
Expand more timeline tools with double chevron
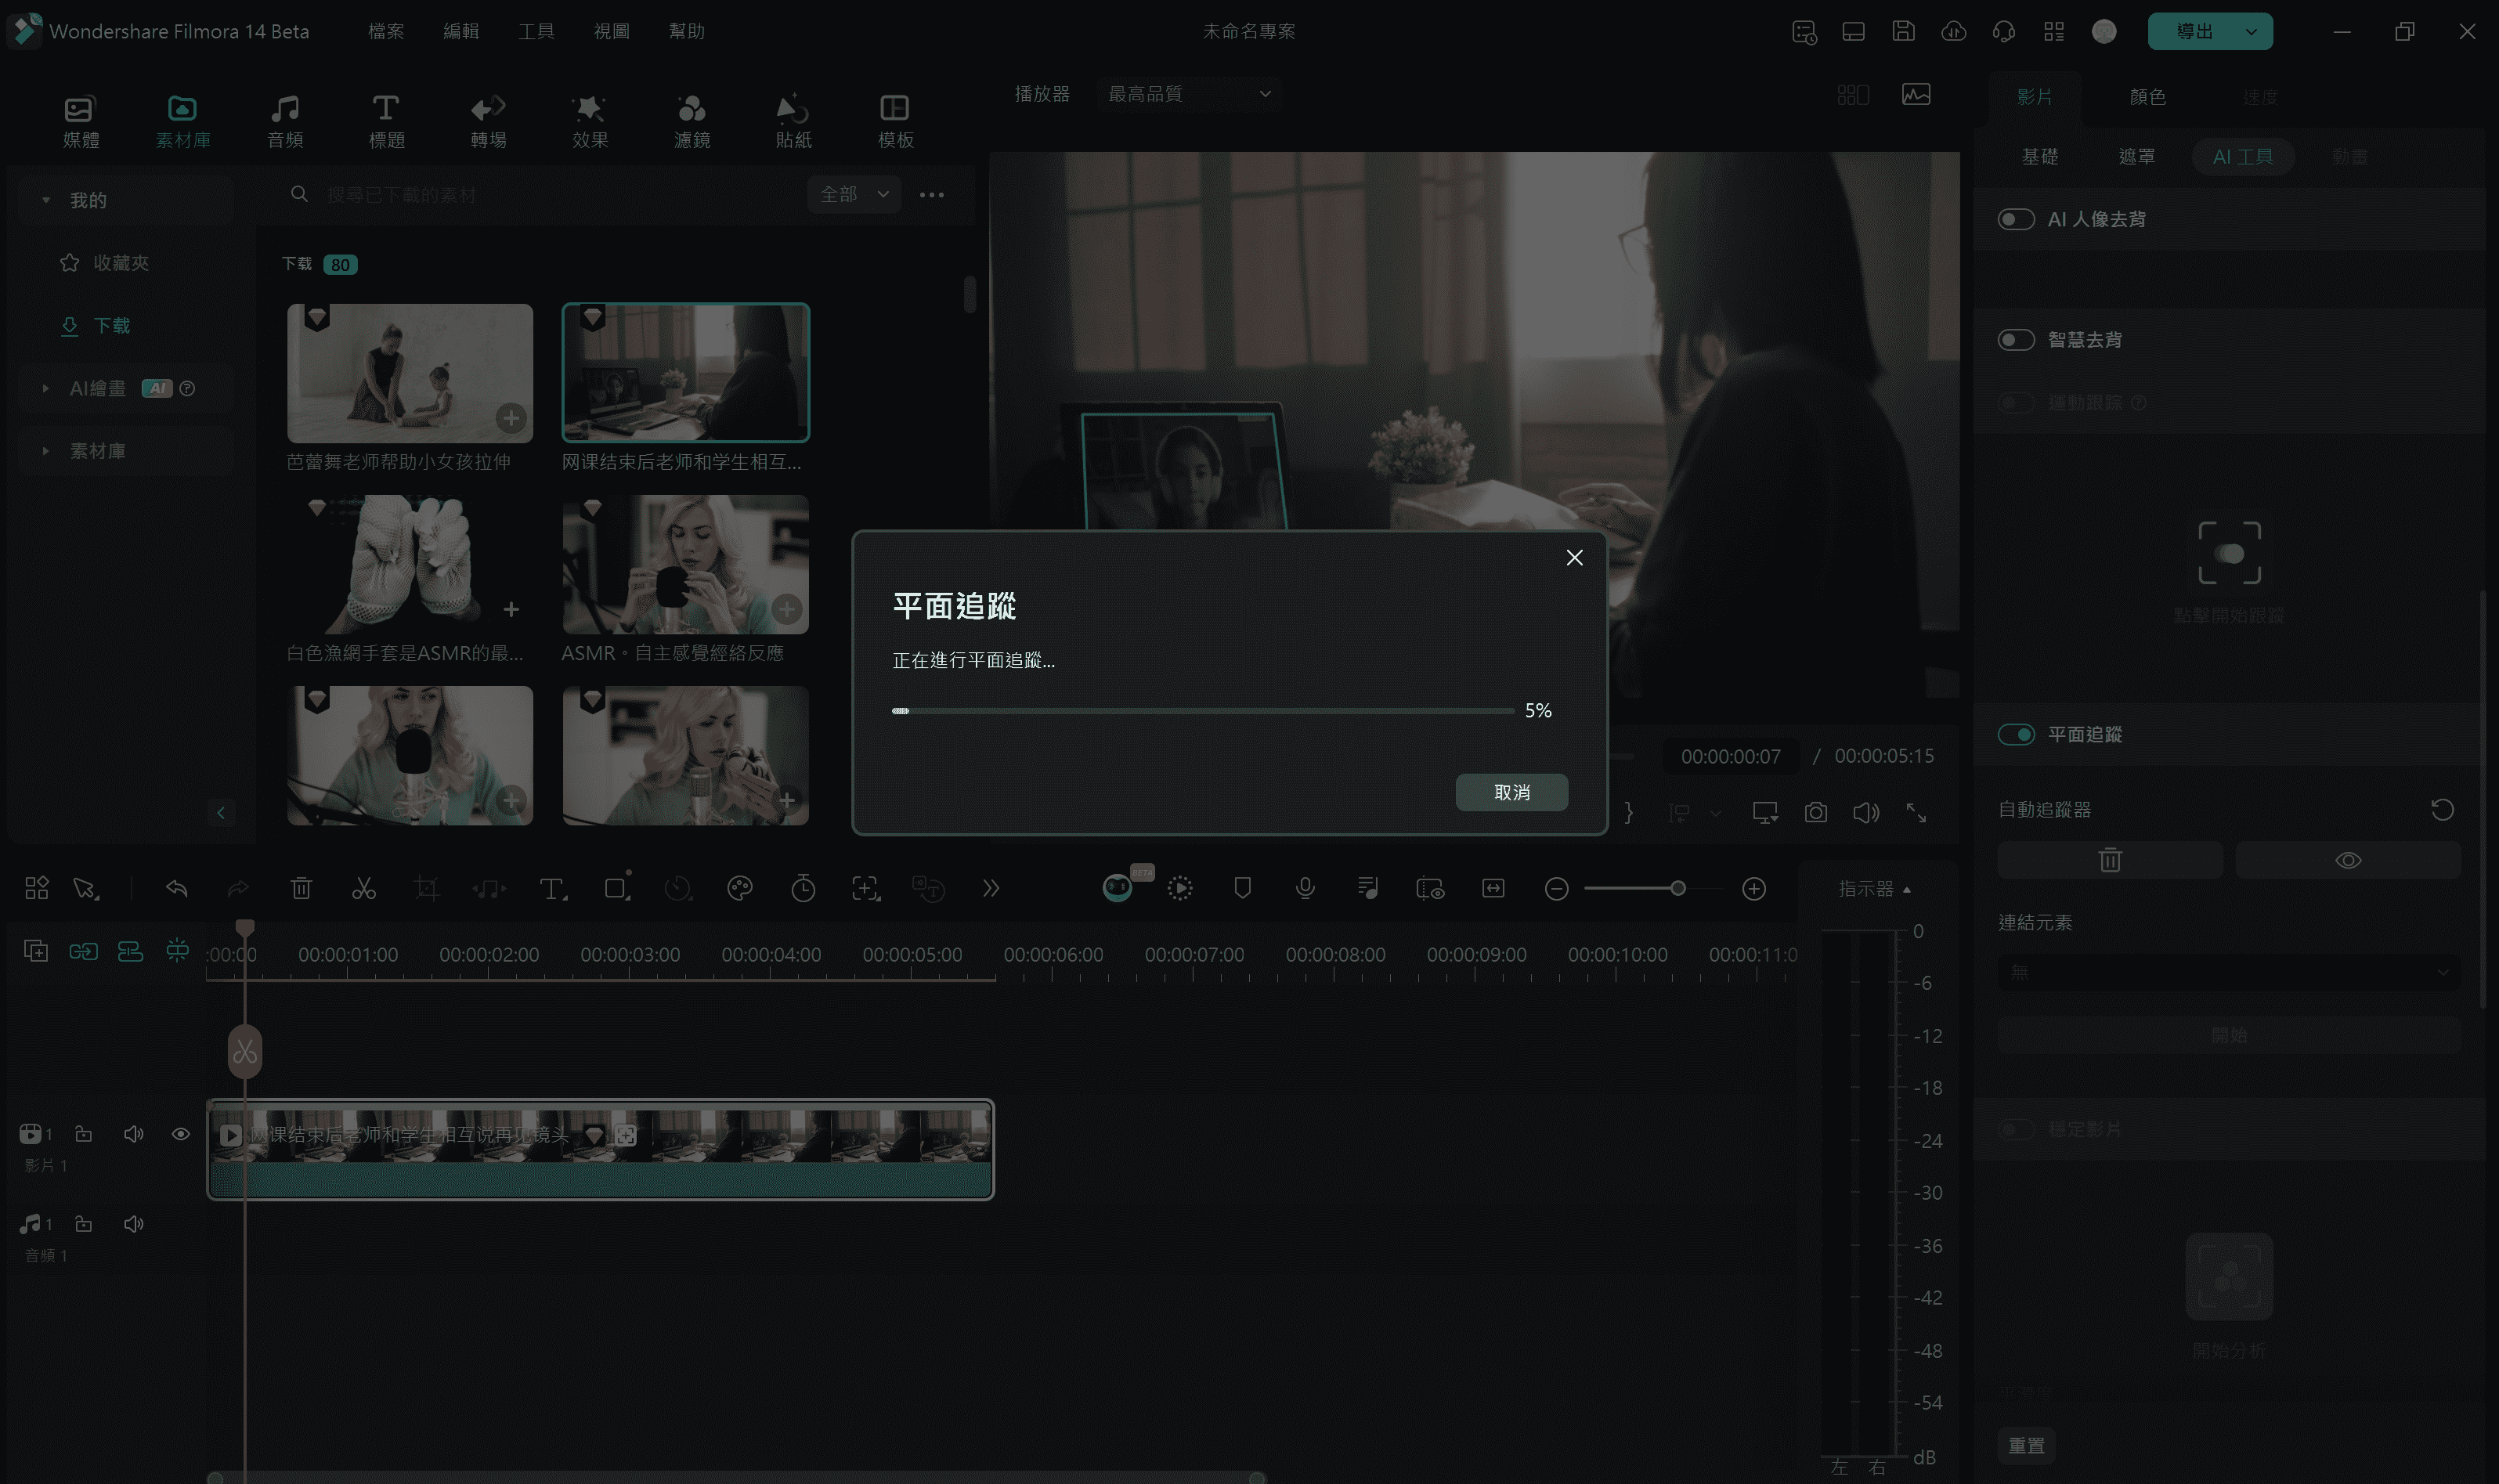[x=991, y=888]
